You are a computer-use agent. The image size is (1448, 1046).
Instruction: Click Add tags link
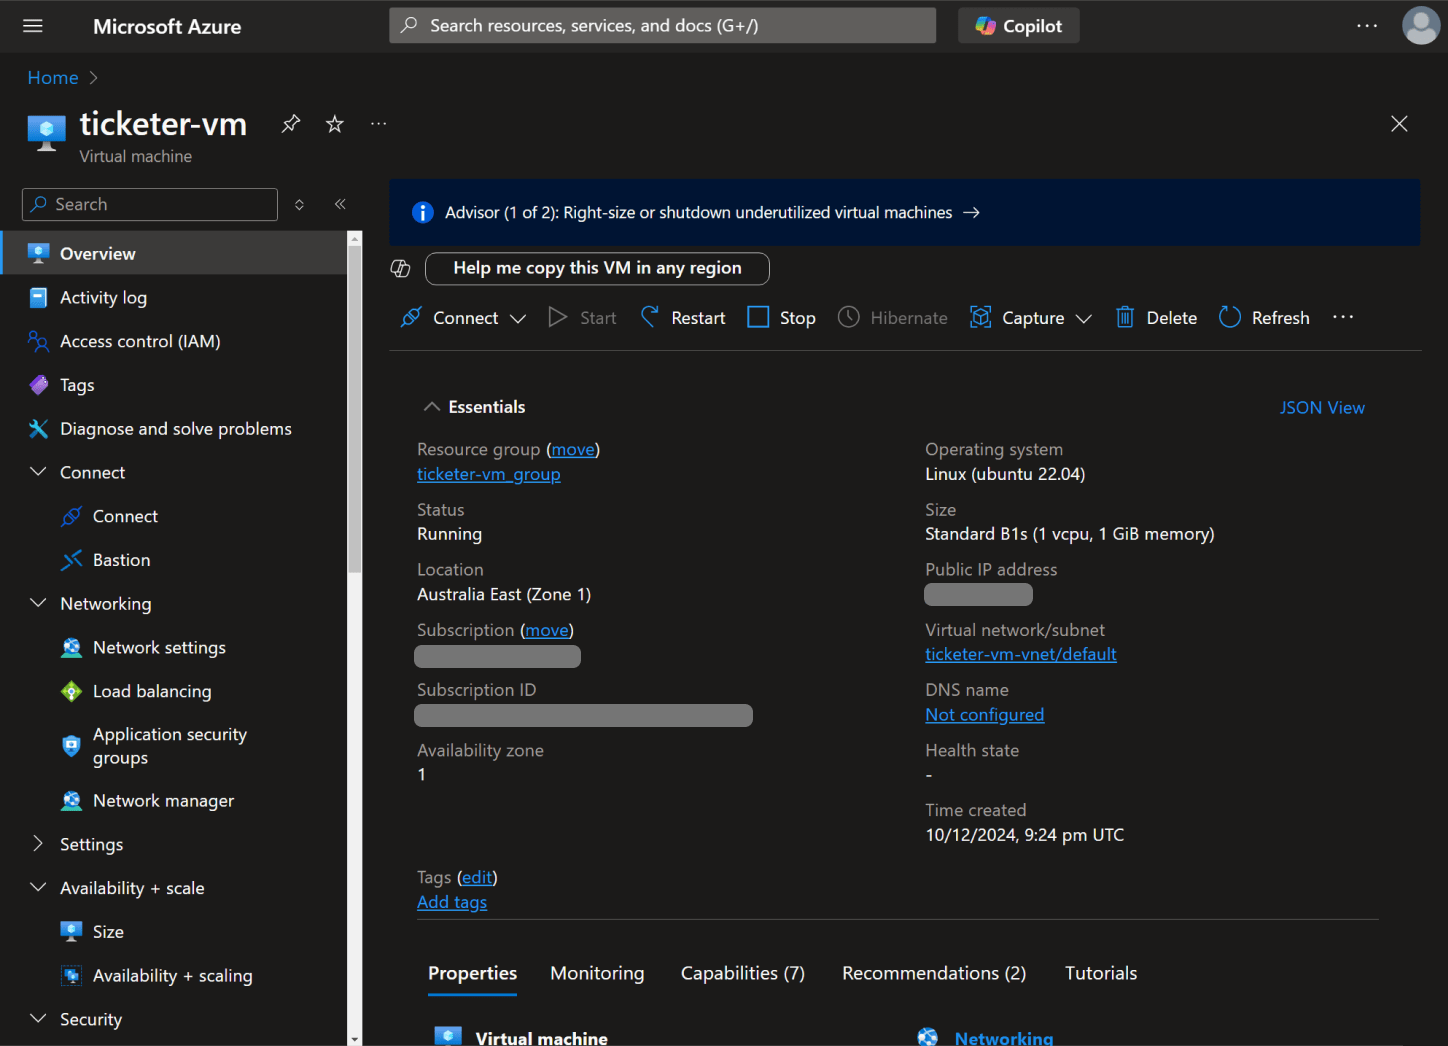point(452,902)
